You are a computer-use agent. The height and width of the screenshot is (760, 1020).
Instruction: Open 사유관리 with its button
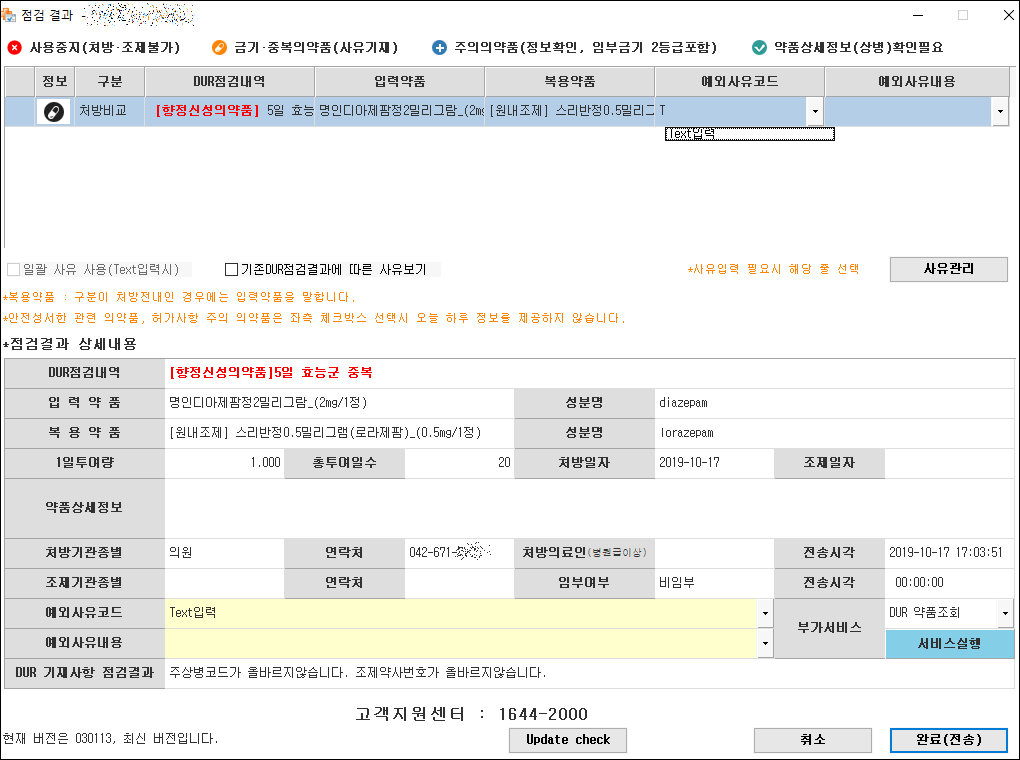tap(948, 269)
